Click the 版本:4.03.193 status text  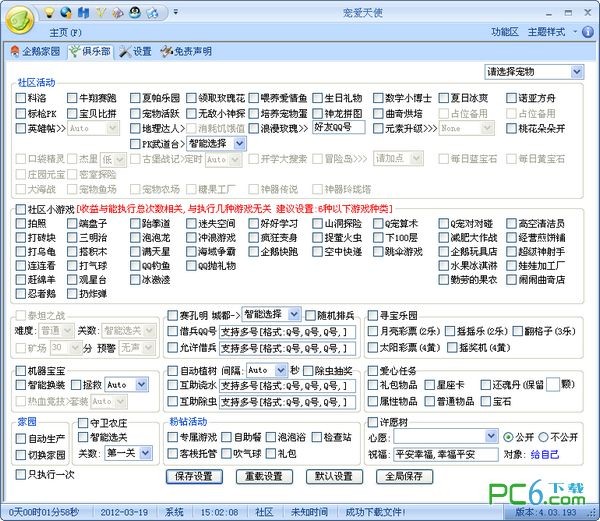(x=545, y=512)
